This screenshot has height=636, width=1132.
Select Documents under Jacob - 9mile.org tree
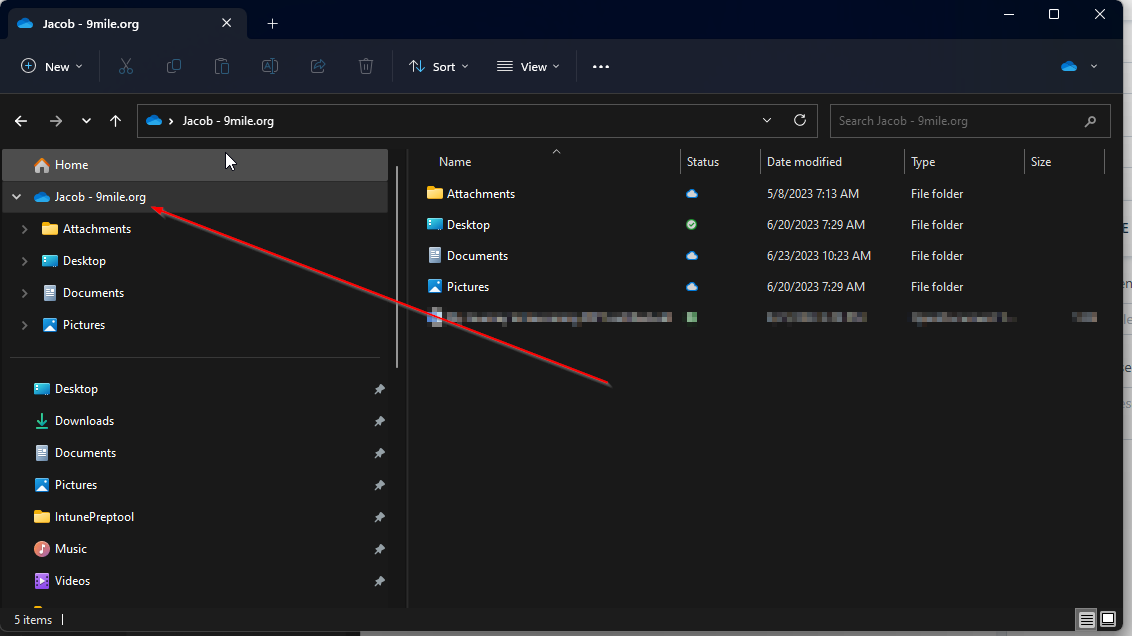pyautogui.click(x=93, y=293)
